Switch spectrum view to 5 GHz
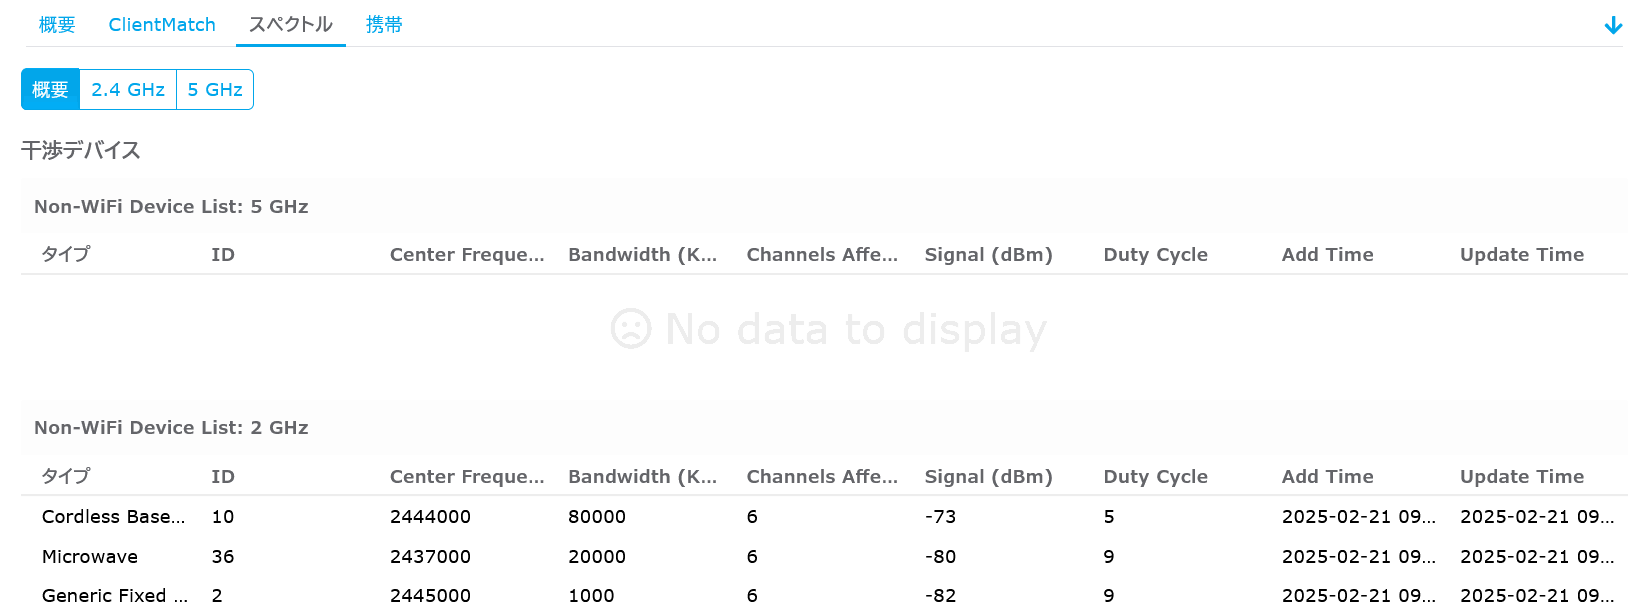The height and width of the screenshot is (615, 1648). (x=215, y=90)
